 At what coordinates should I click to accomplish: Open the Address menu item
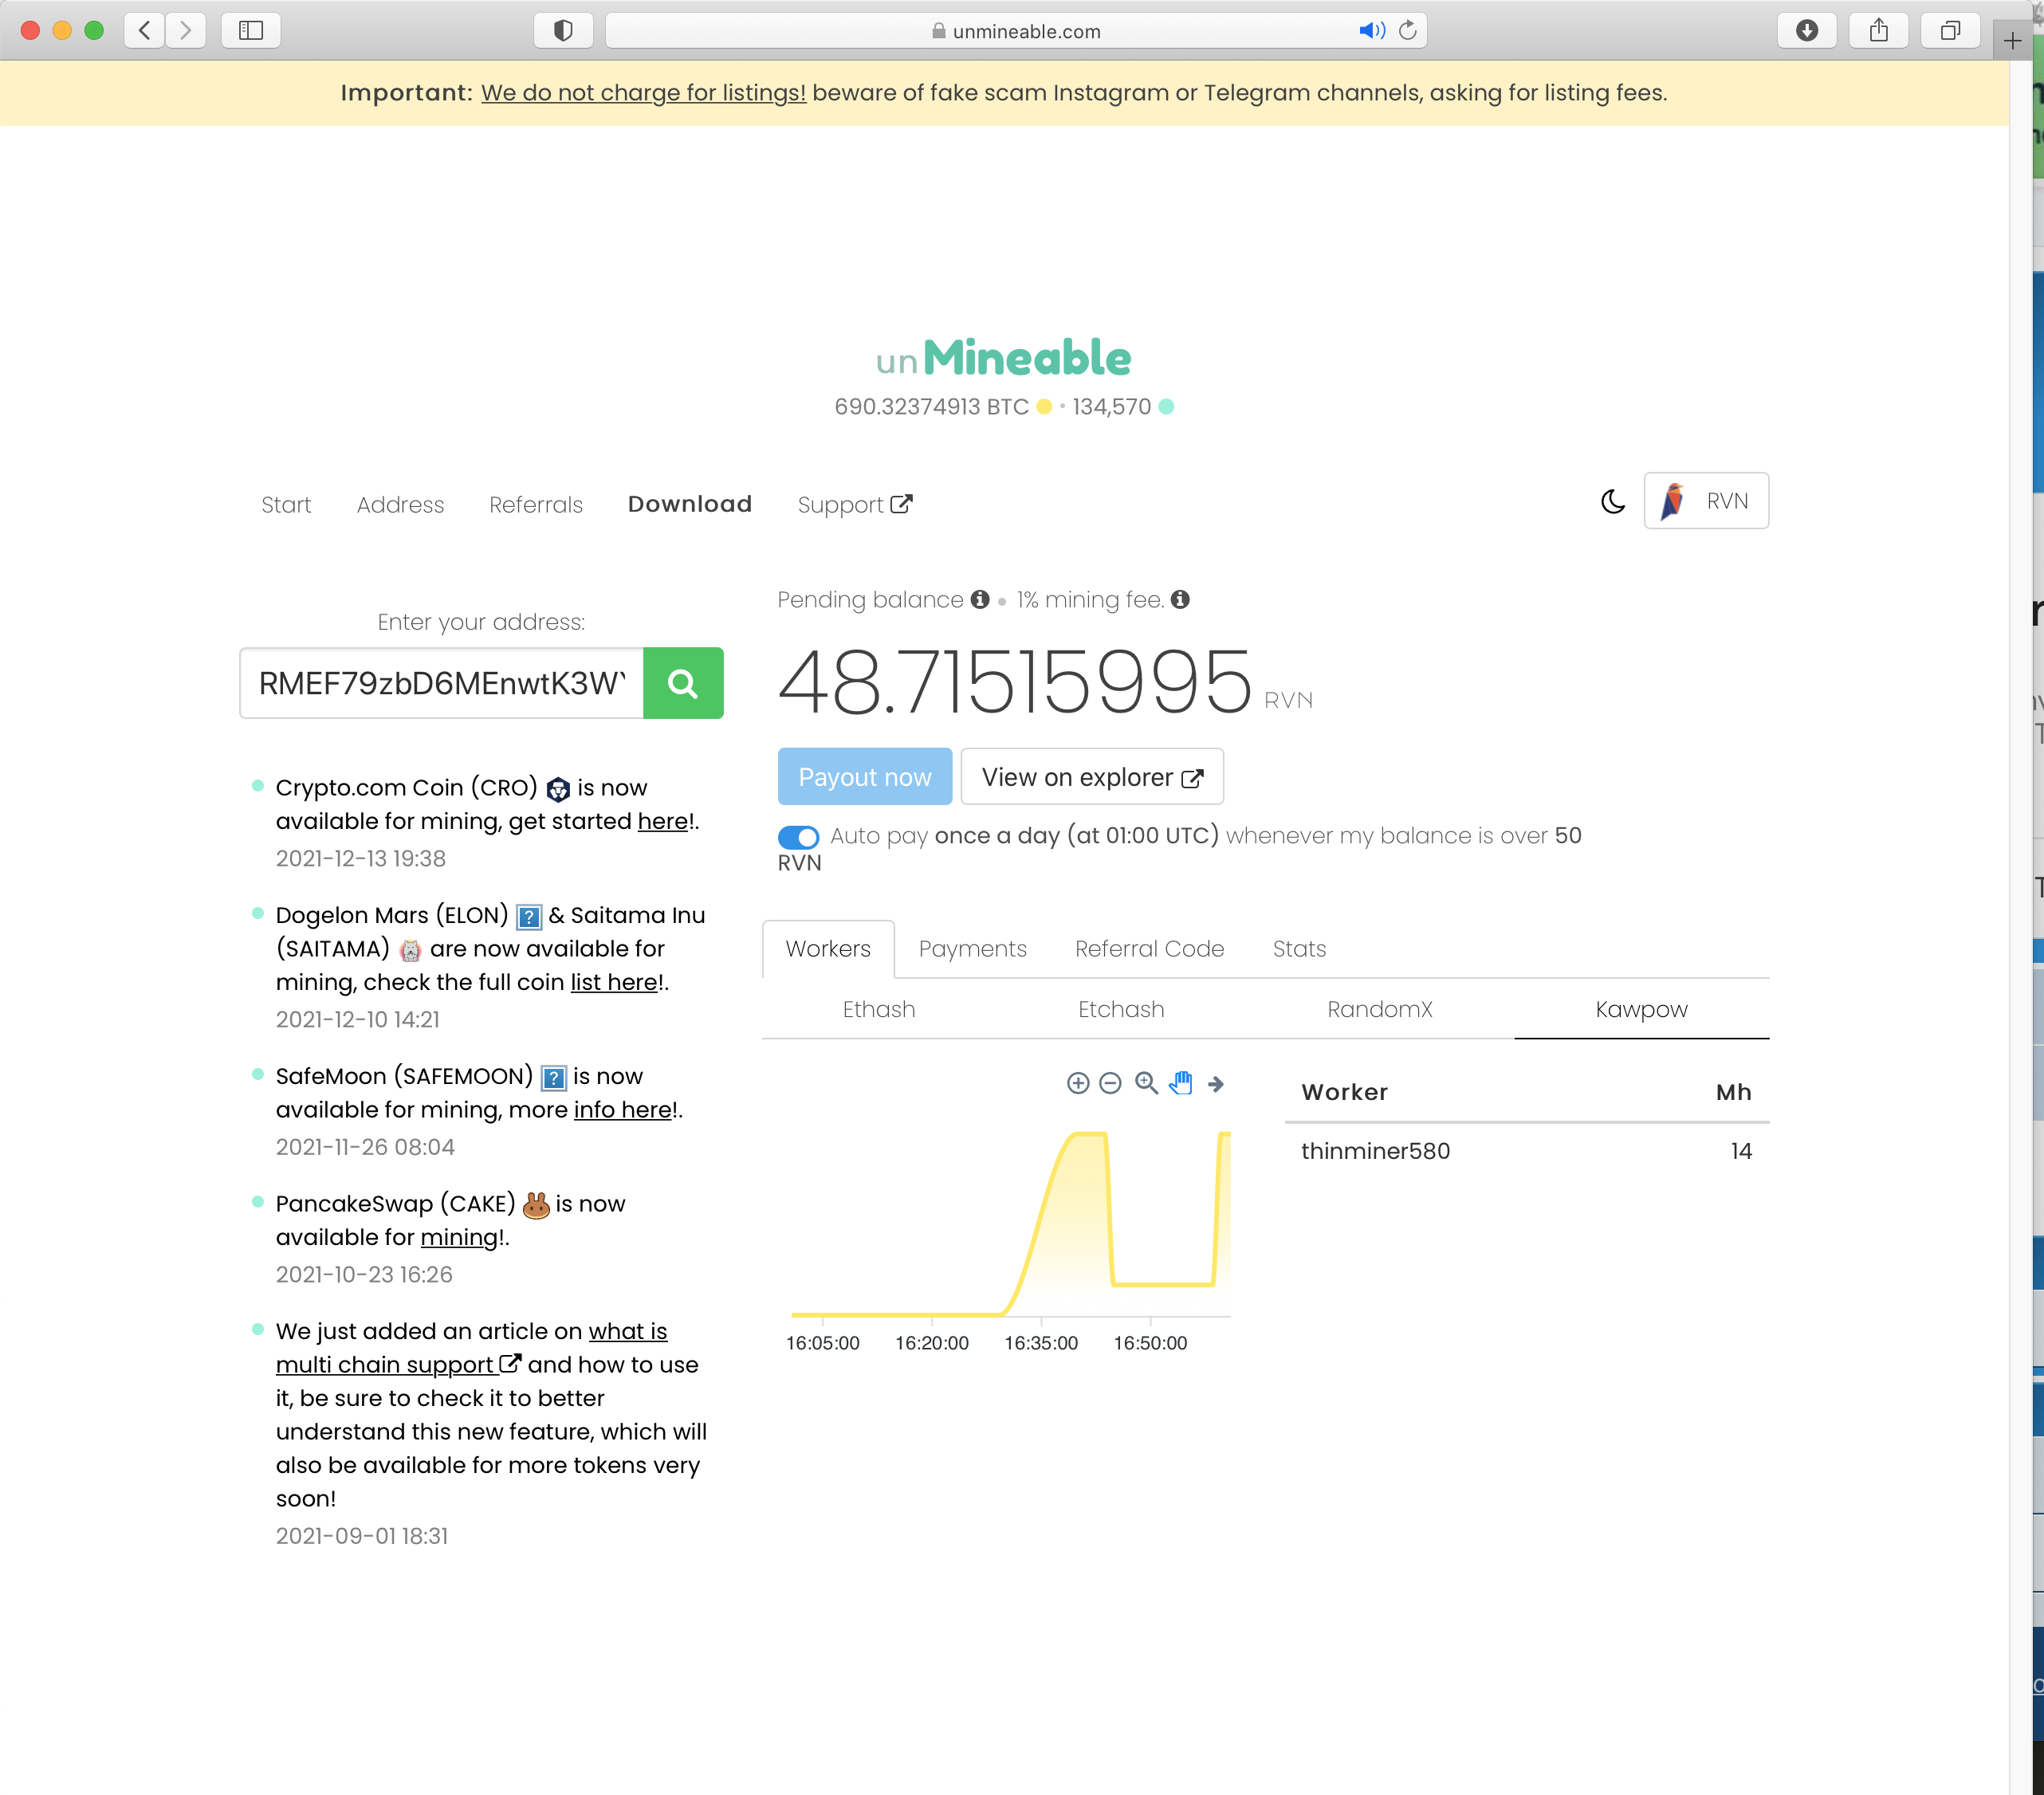(400, 505)
